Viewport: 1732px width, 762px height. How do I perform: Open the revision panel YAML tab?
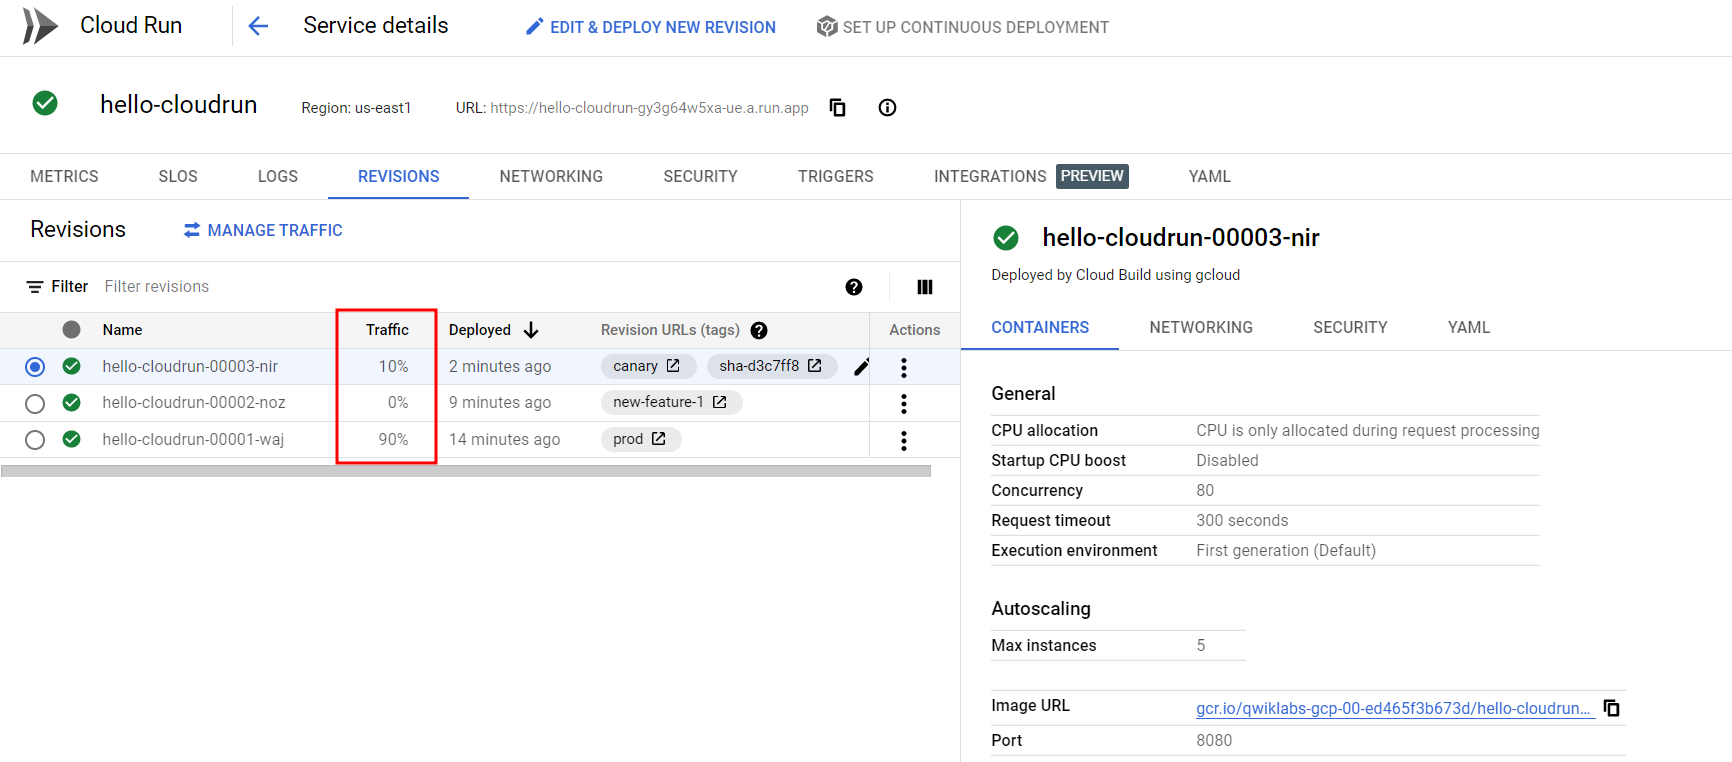[1469, 327]
